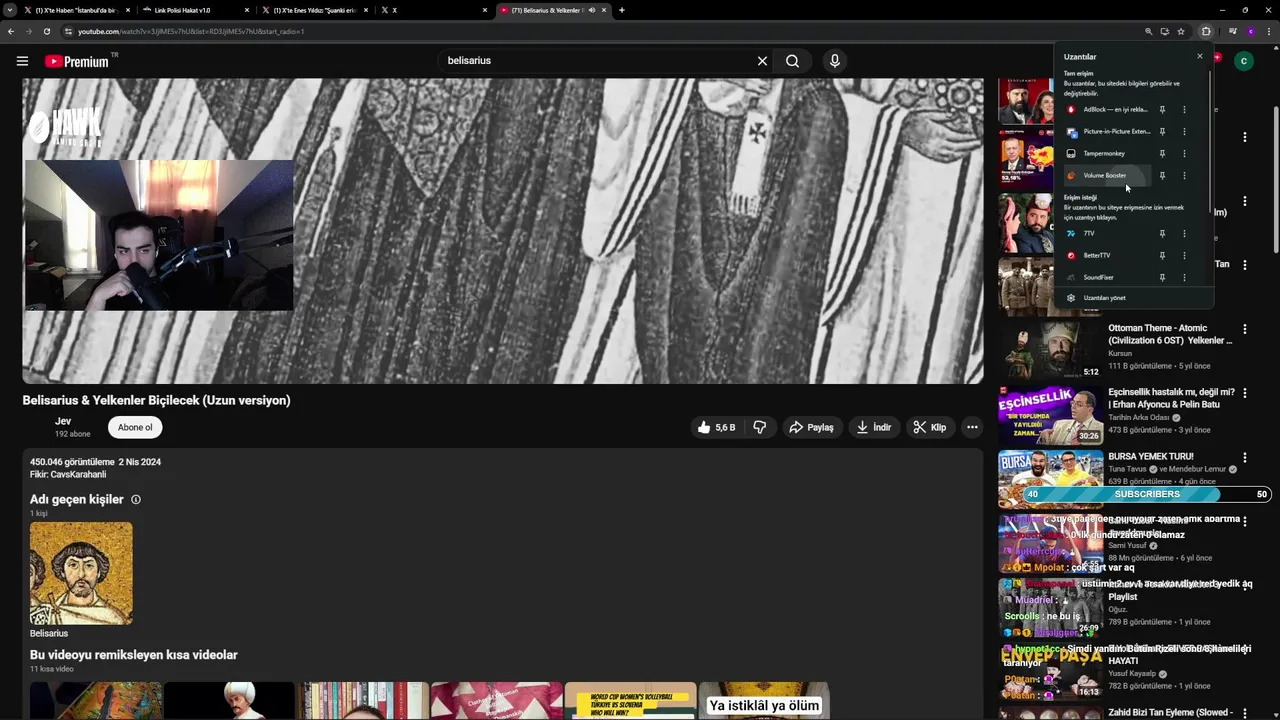1280x720 pixels.
Task: Open the YouTube hamburger guide menu
Action: 22,61
